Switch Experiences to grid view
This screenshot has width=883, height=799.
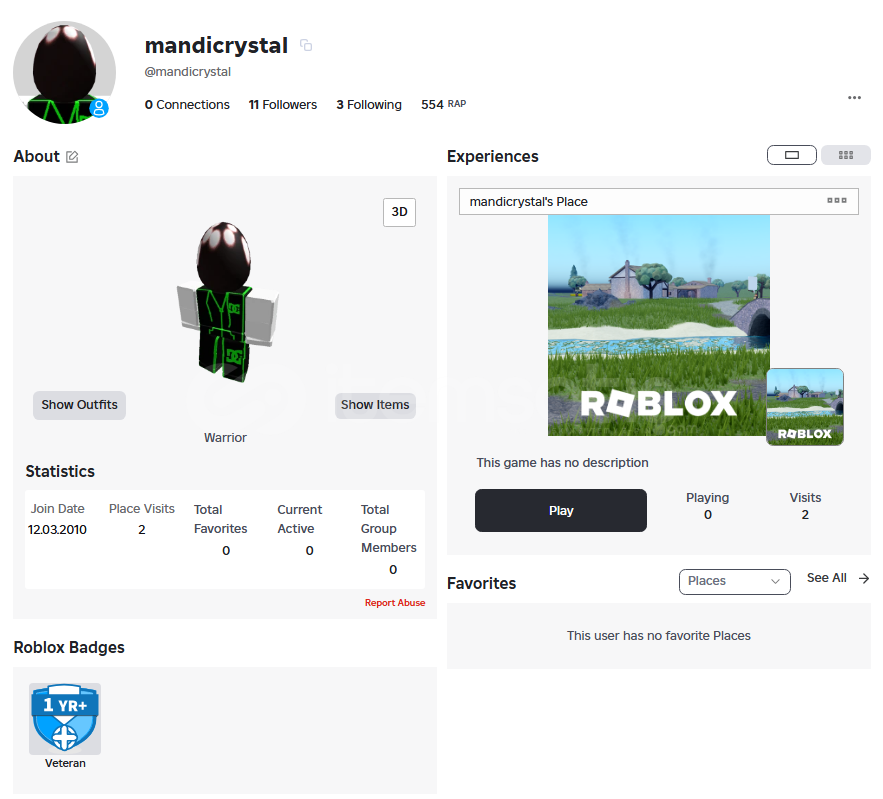846,155
